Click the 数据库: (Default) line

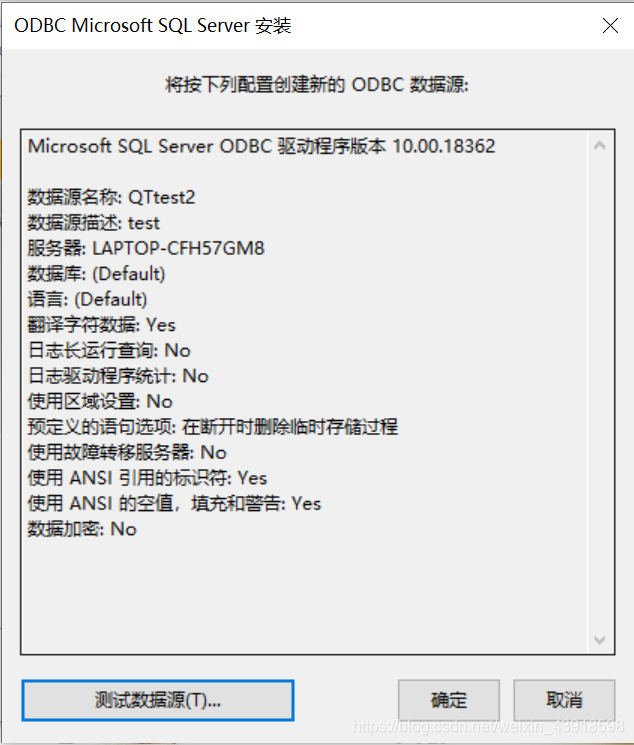click(96, 274)
